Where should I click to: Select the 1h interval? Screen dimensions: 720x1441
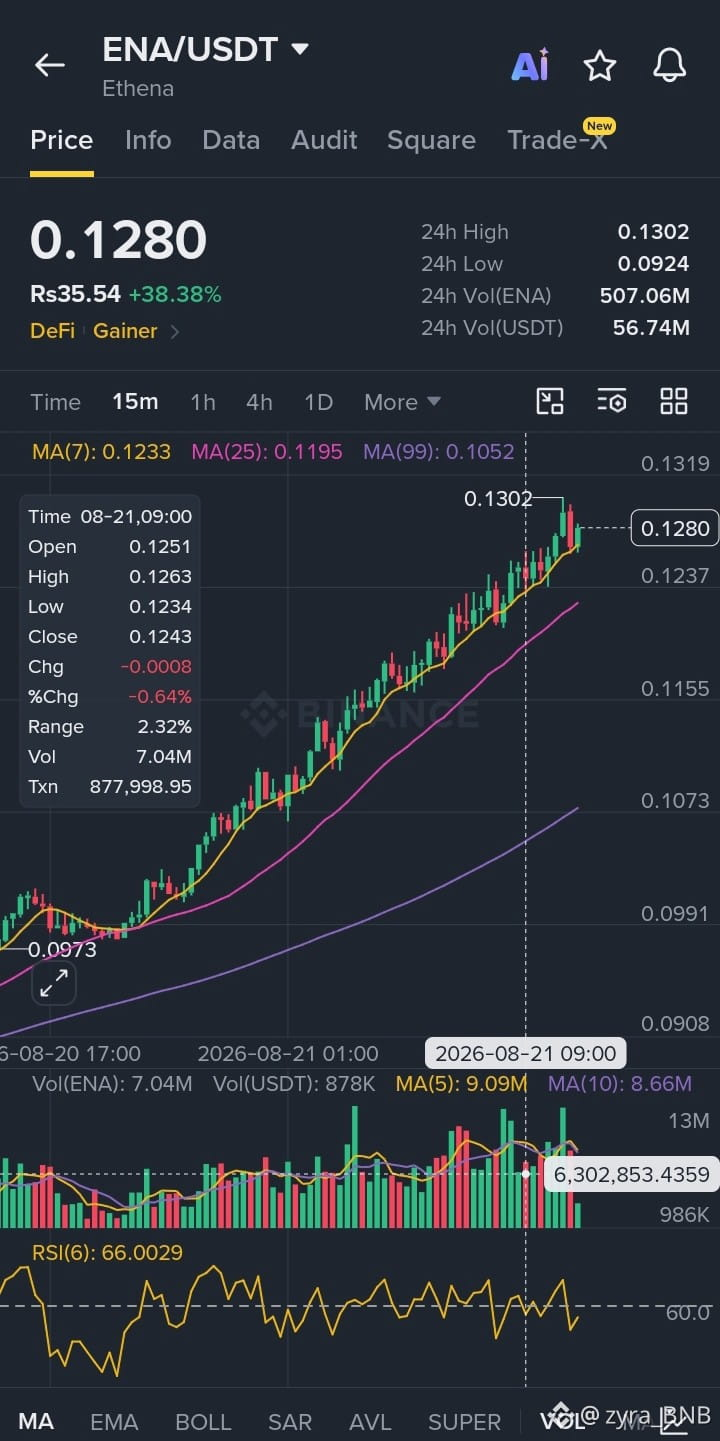203,402
